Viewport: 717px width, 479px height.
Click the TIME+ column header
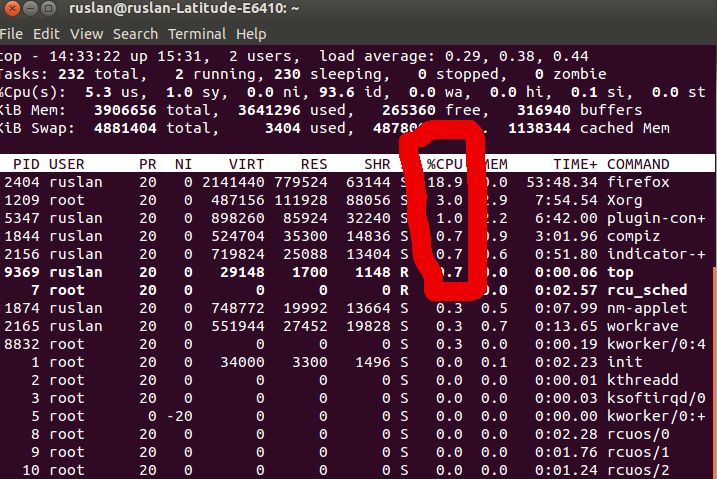(575, 164)
